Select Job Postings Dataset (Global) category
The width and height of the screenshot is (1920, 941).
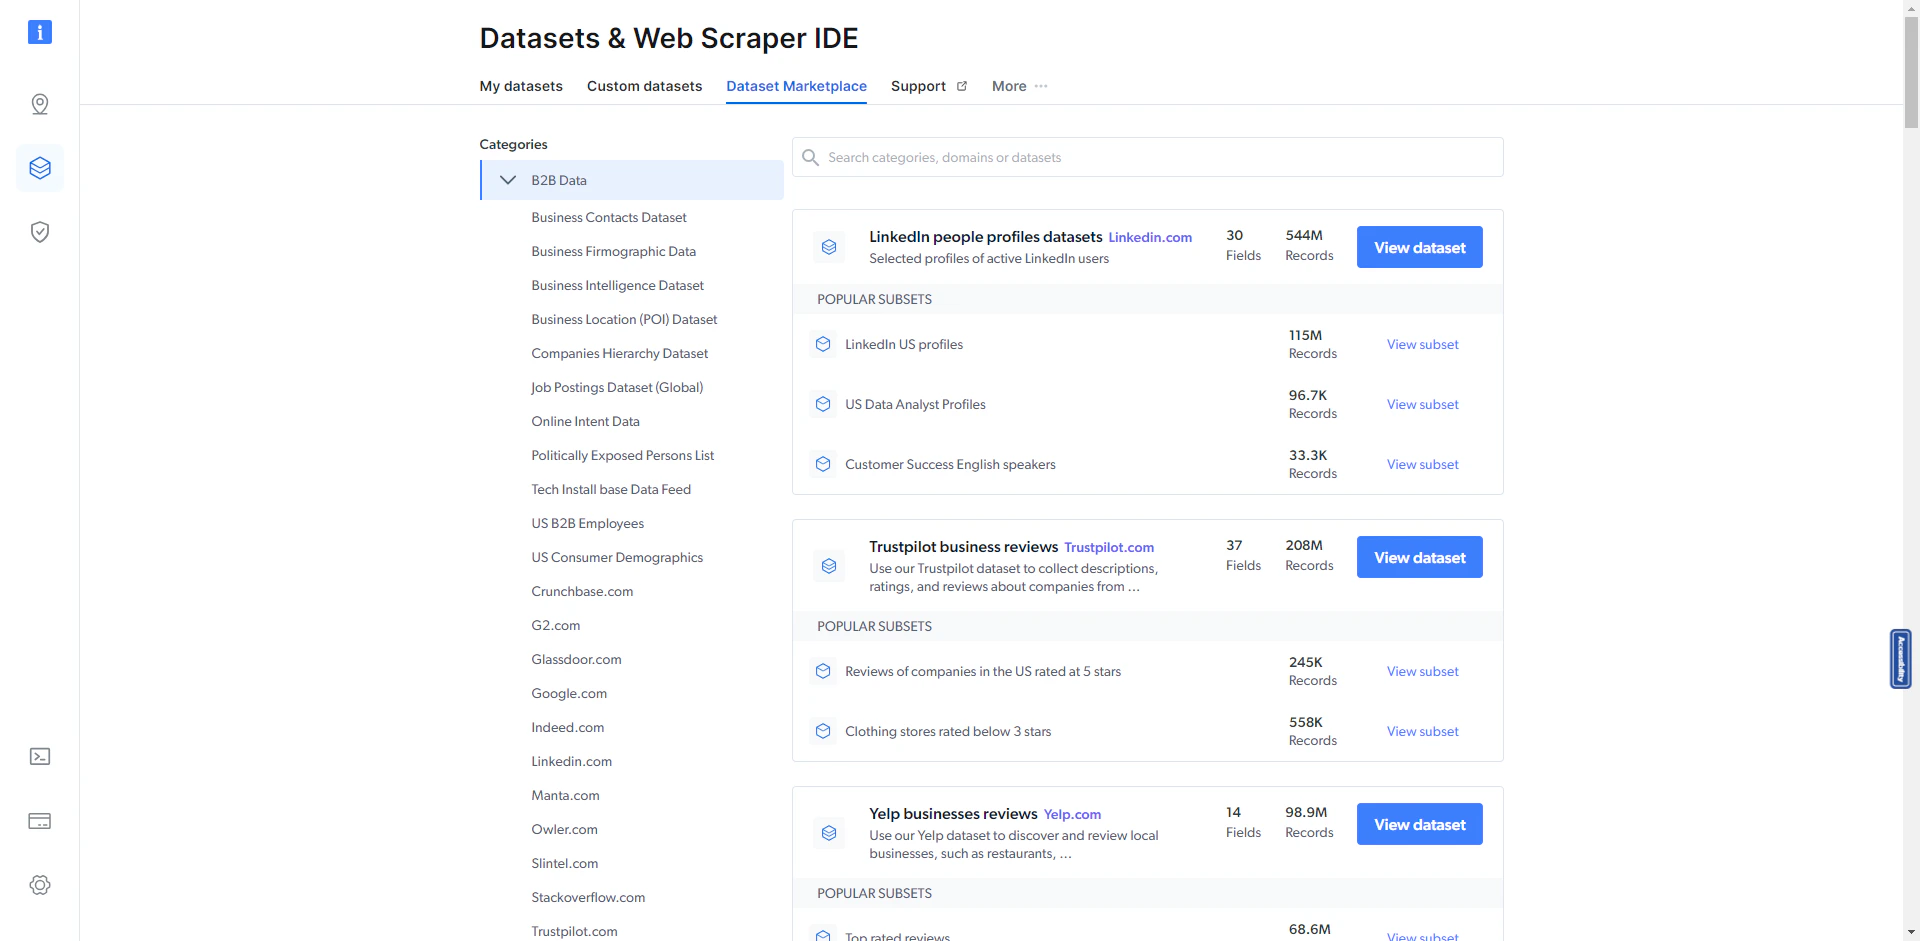(x=617, y=387)
